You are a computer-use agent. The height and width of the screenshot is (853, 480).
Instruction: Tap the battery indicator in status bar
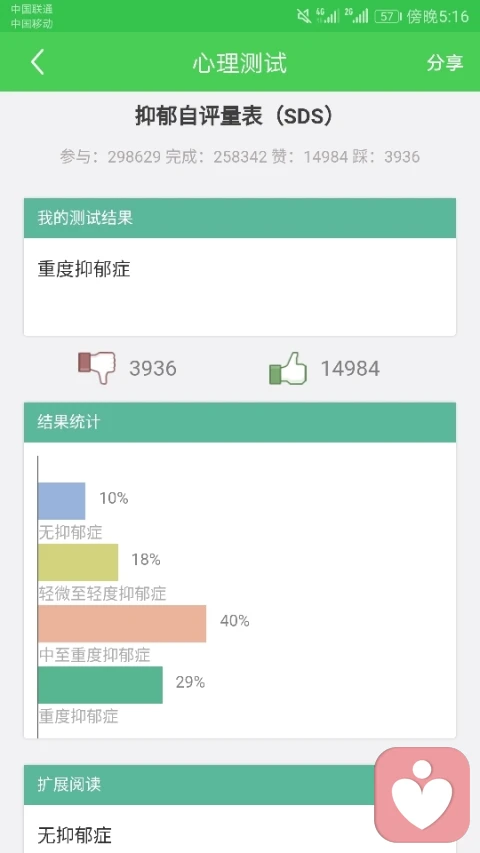(387, 16)
